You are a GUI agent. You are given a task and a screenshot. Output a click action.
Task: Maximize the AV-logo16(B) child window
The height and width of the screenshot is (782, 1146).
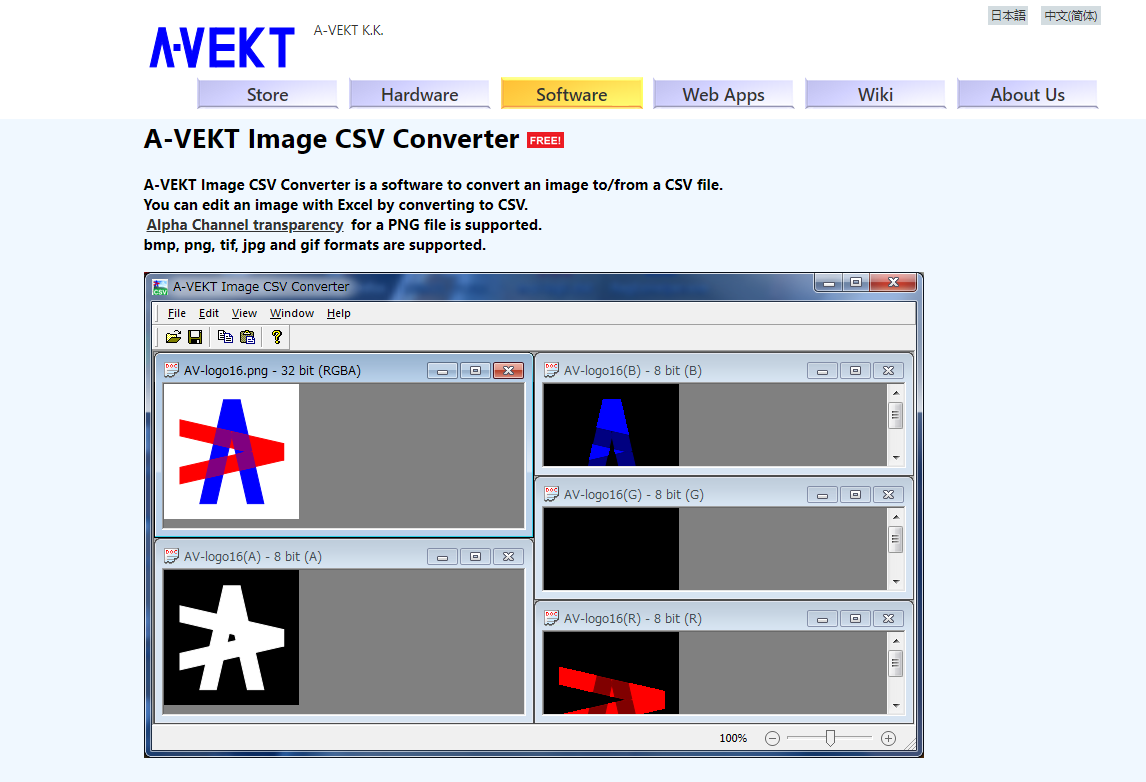(x=855, y=371)
